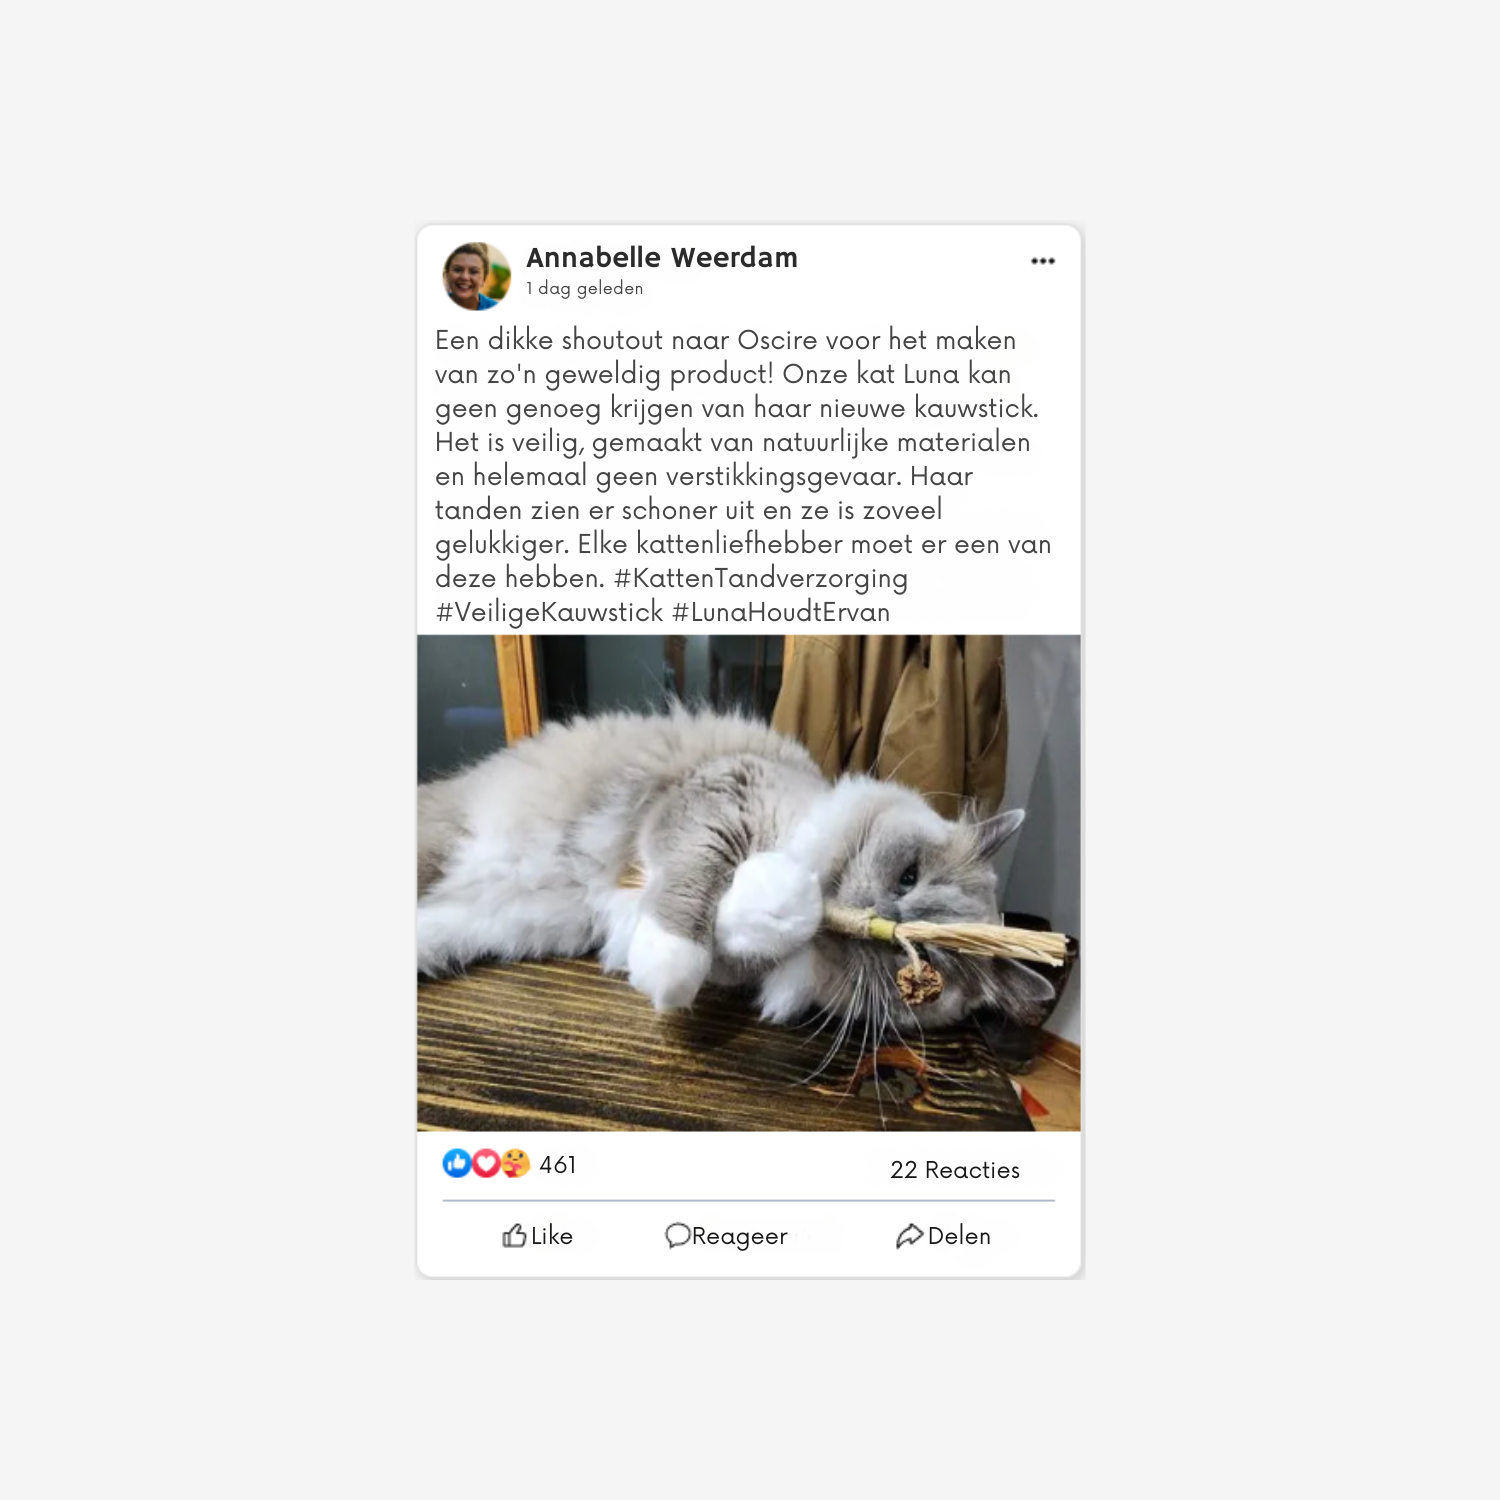The image size is (1500, 1500).
Task: Open Annabelle Weerdam's profile name link
Action: 662,258
